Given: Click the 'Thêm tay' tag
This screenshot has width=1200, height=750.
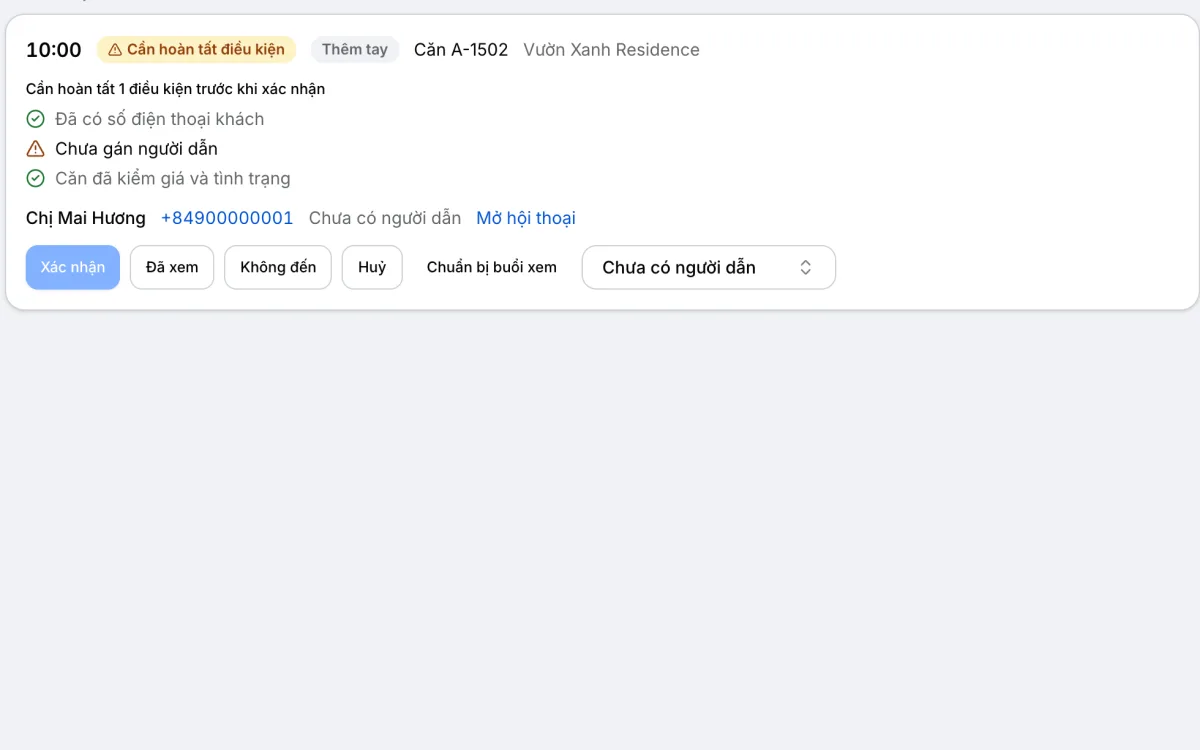Looking at the screenshot, I should pyautogui.click(x=355, y=50).
